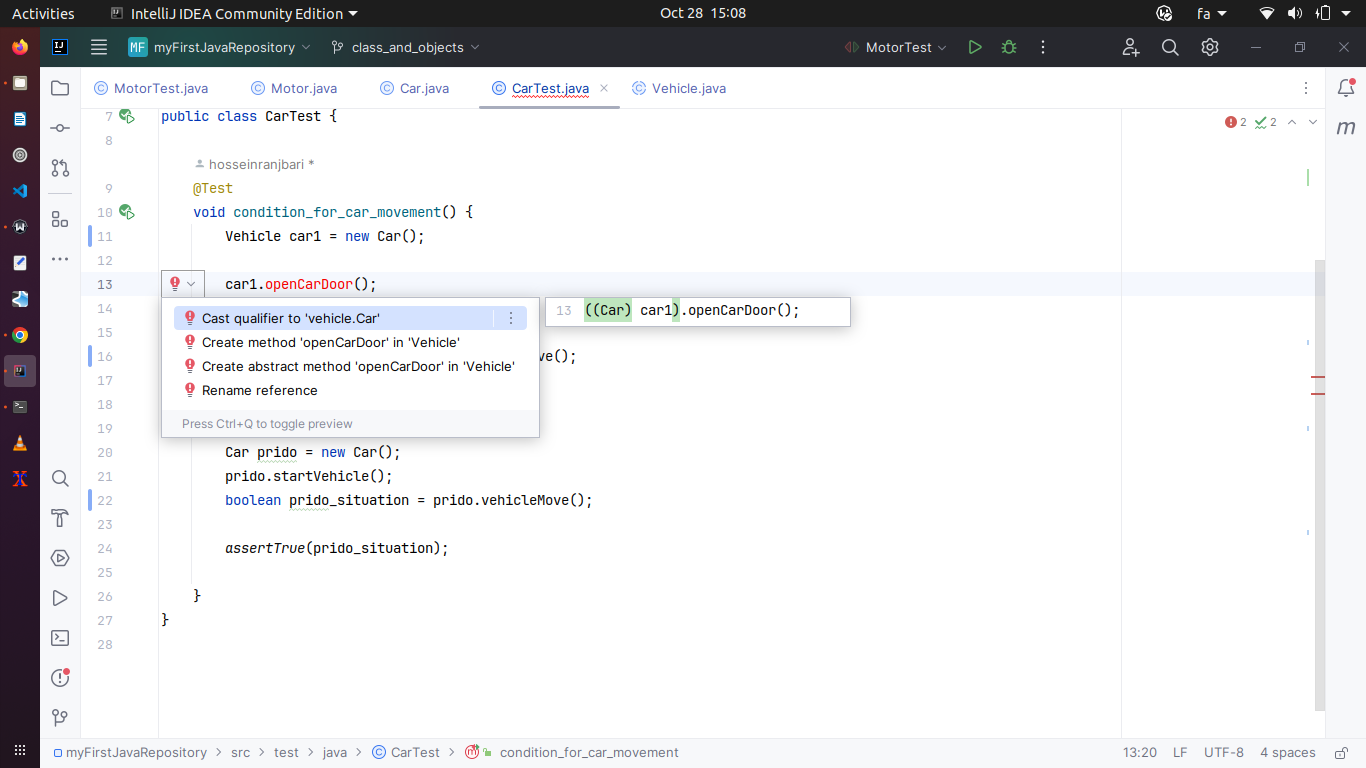The image size is (1366, 768).
Task: Open Code With Me icon
Action: tap(1131, 47)
